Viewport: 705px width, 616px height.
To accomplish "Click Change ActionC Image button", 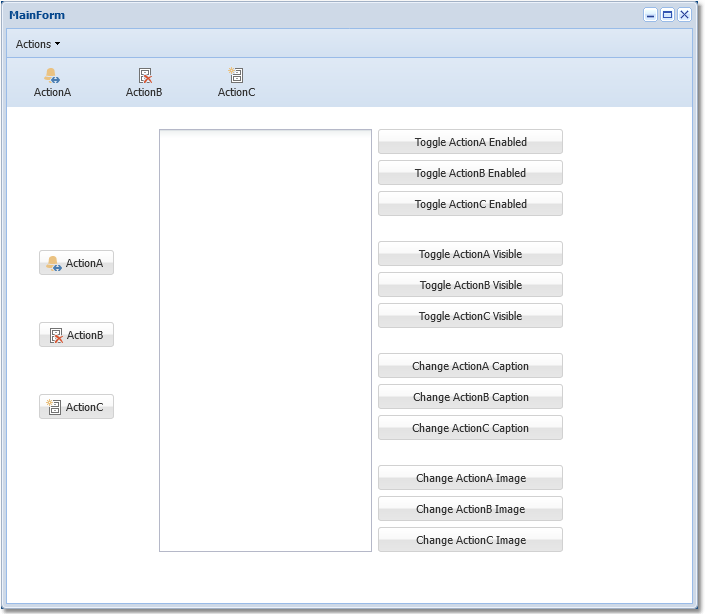I will [x=470, y=540].
